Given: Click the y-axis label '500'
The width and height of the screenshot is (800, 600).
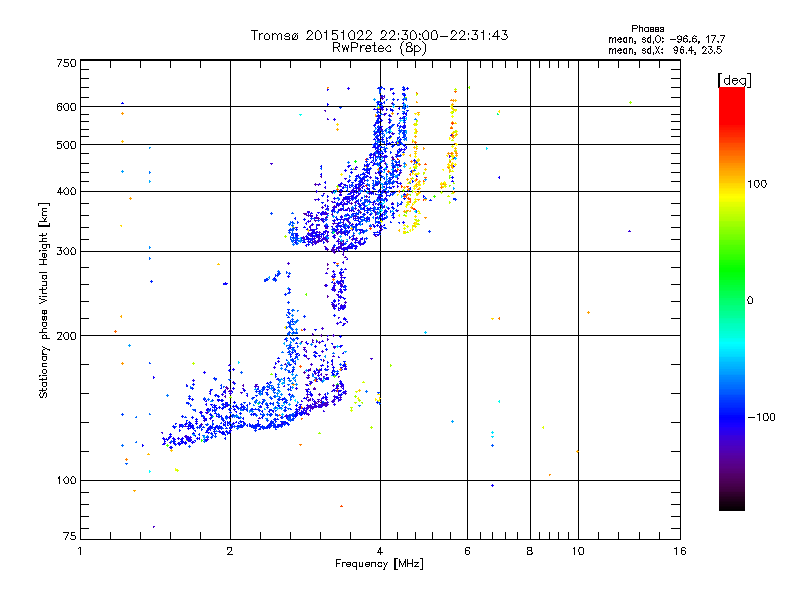Looking at the screenshot, I should point(66,145).
